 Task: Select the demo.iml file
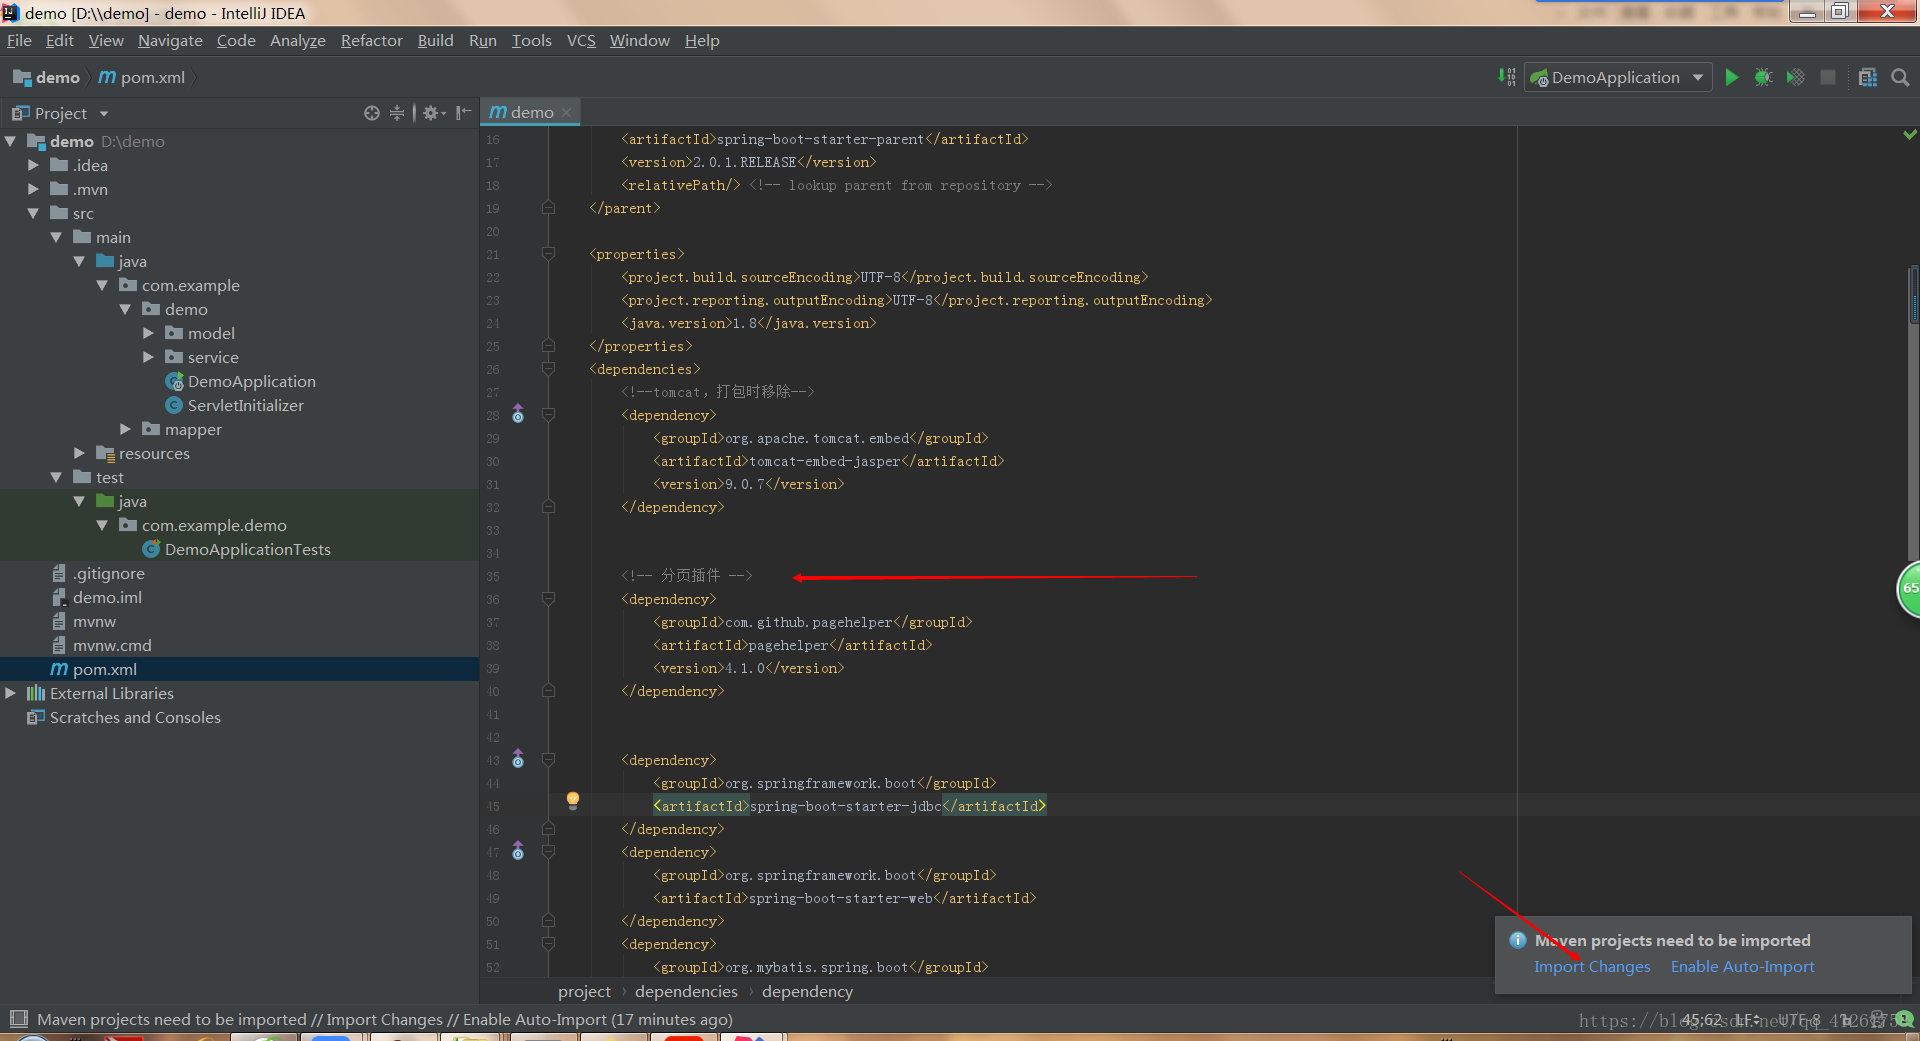(96, 597)
